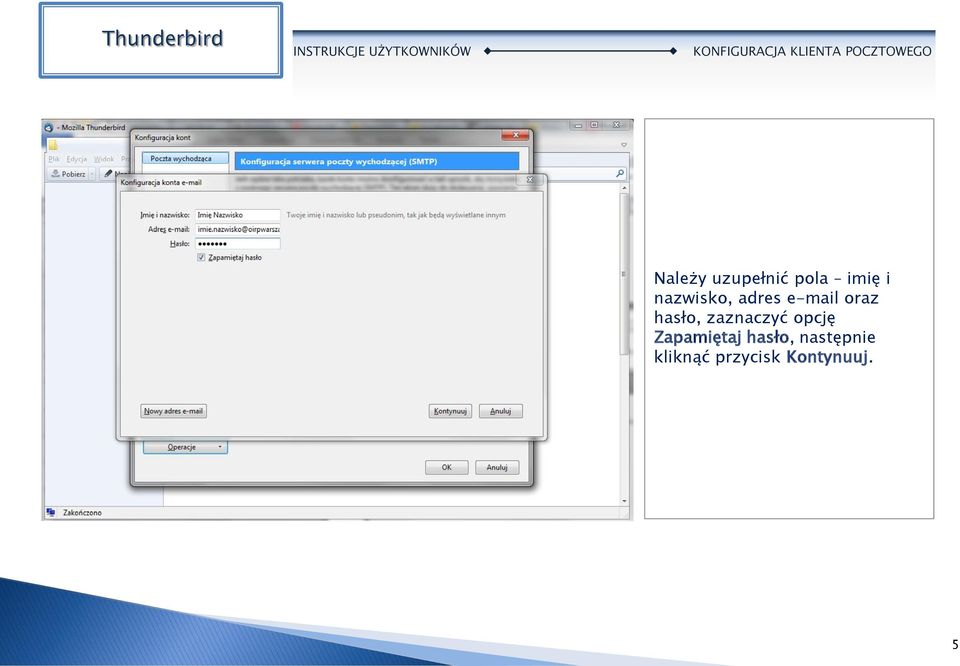Click OK in the Konfiguracja kont dialog
960x666 pixels.
click(446, 468)
